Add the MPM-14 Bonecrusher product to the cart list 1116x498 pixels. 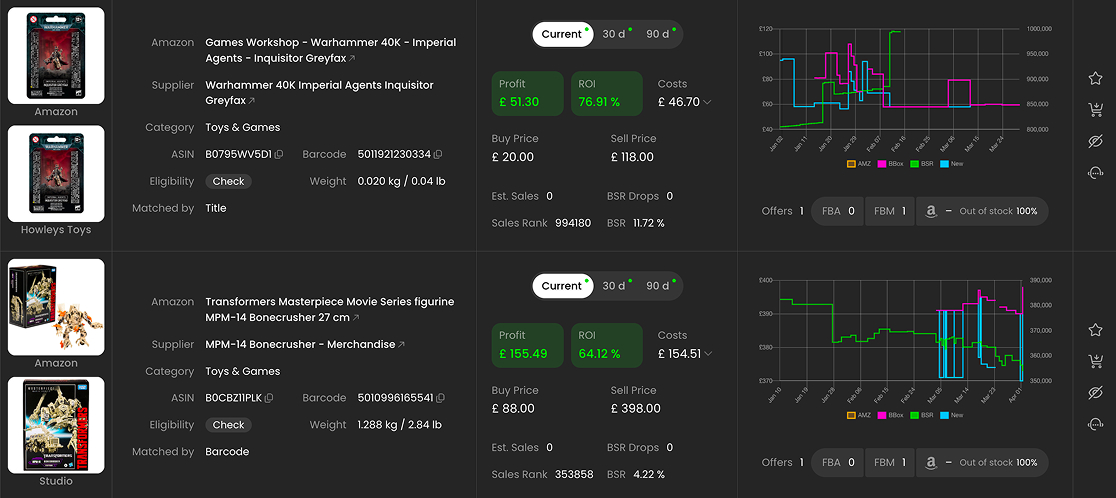(x=1095, y=361)
